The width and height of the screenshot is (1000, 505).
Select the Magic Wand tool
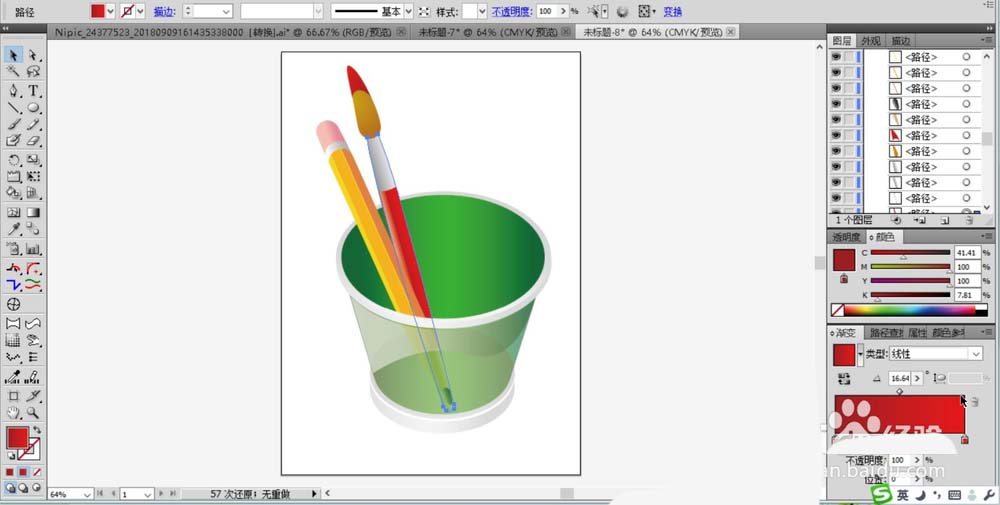13,72
